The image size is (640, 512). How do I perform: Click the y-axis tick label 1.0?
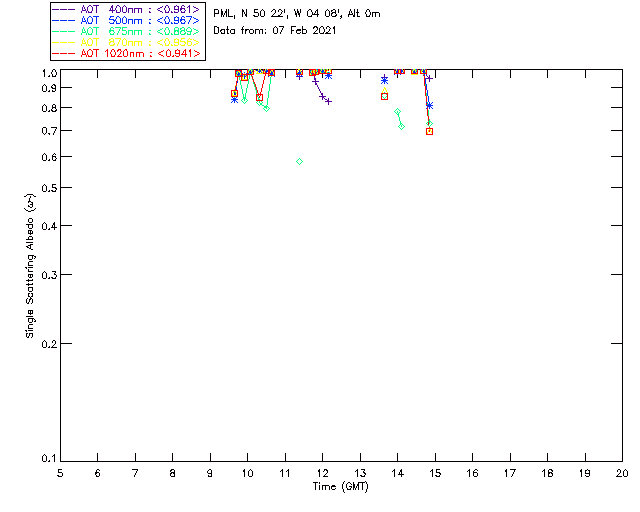(49, 73)
